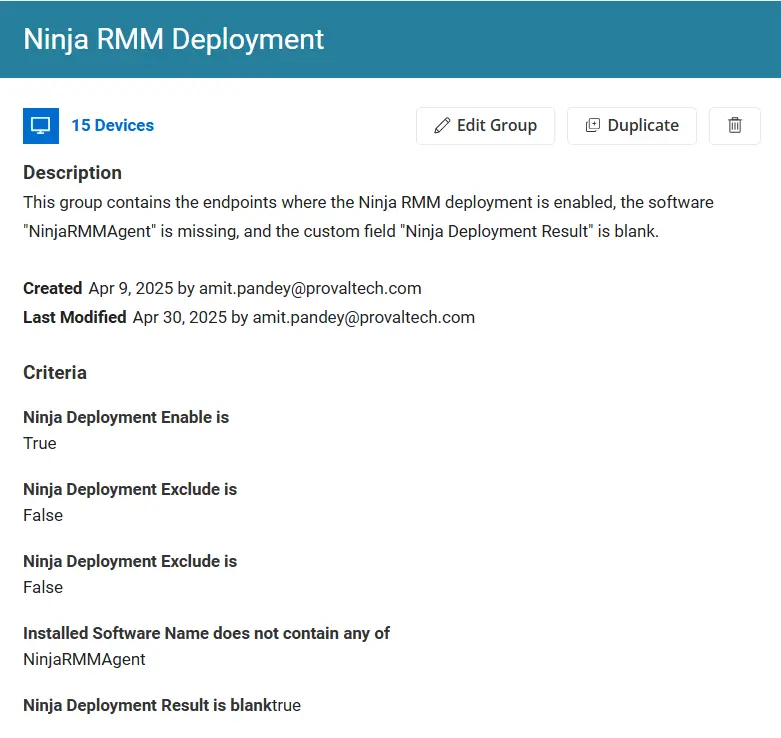Image resolution: width=781 pixels, height=738 pixels.
Task: Open the 15 Devices link
Action: 113,125
